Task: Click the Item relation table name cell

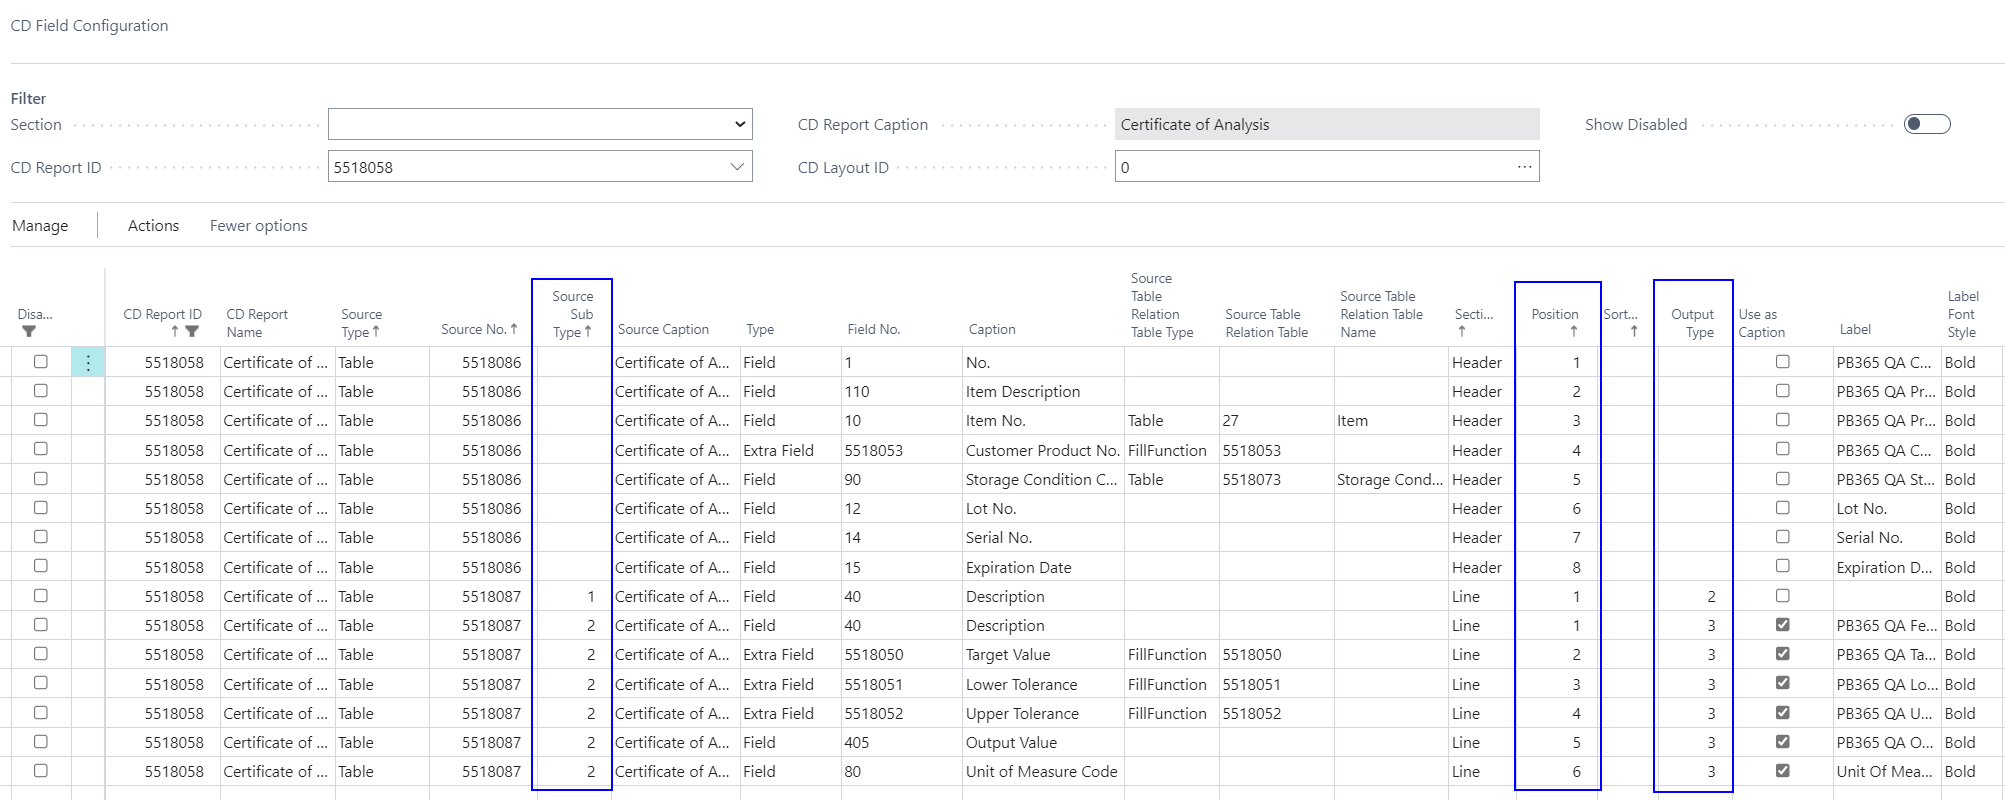Action: [x=1391, y=420]
